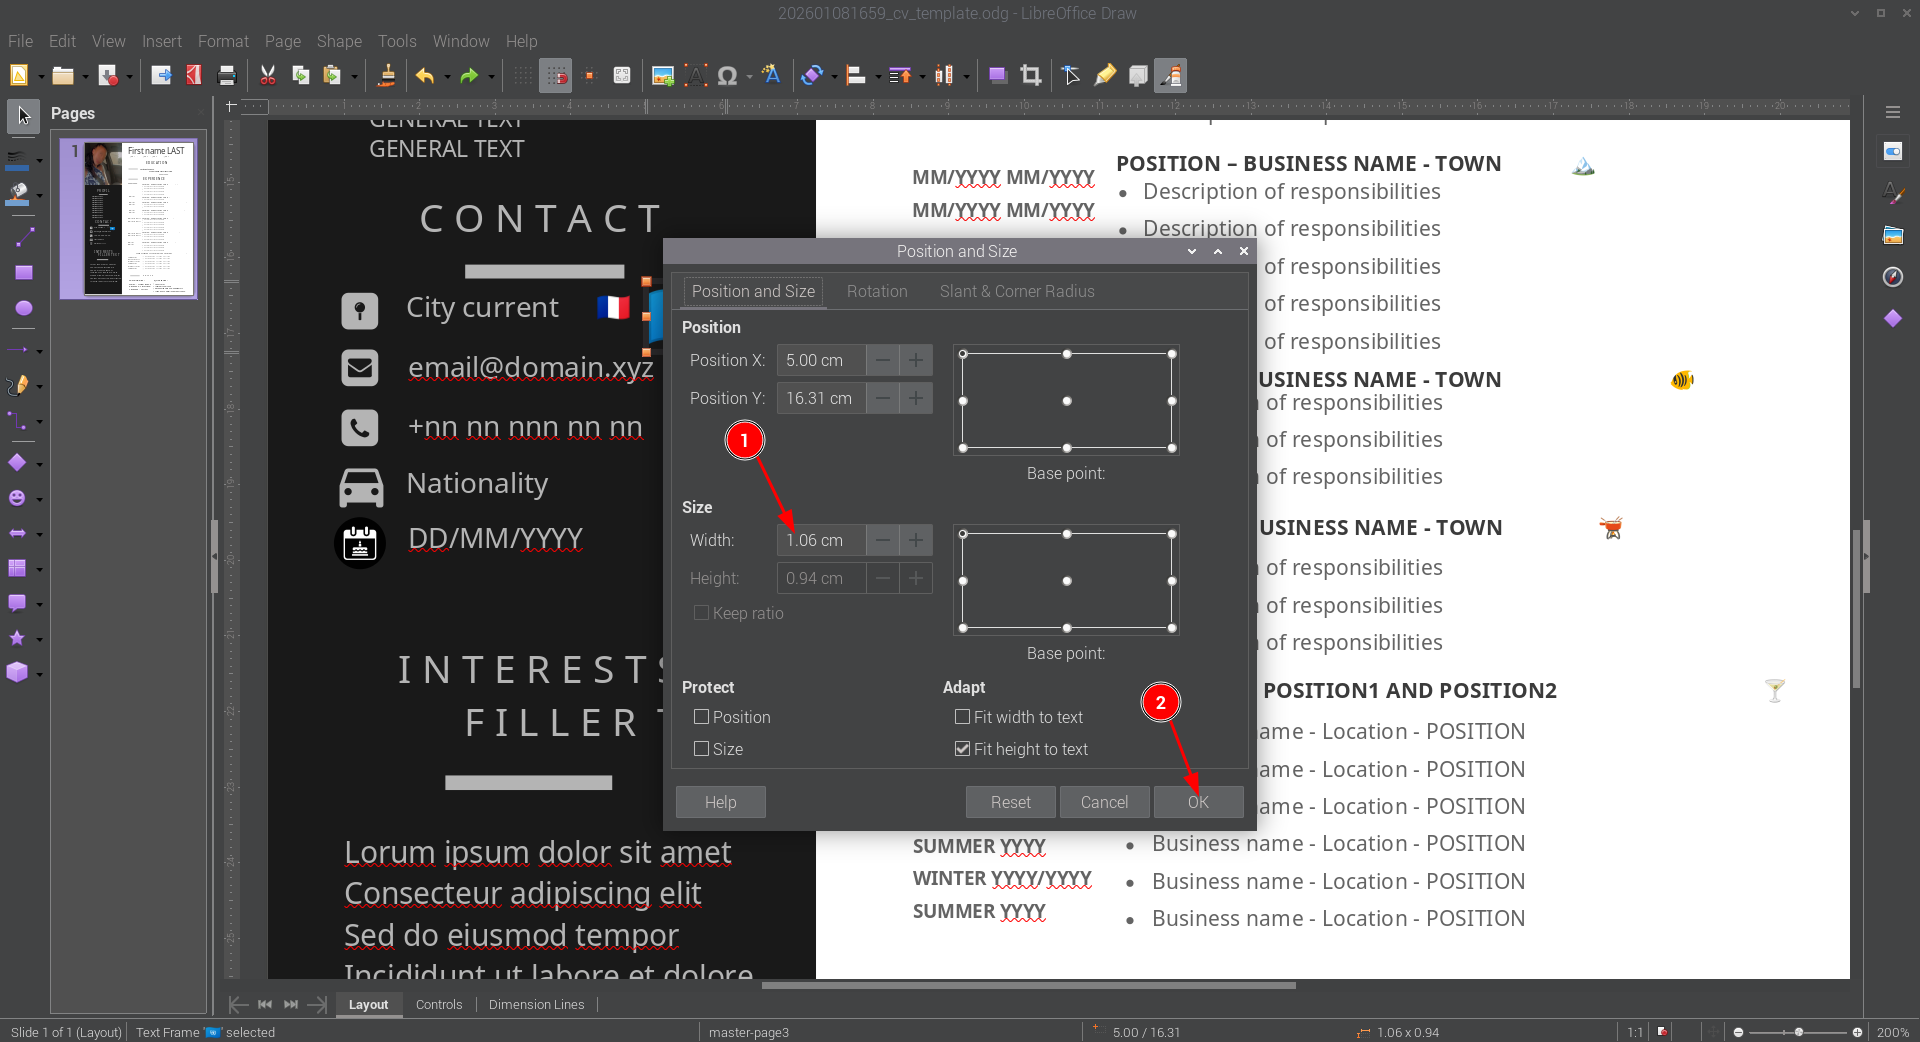Click the Insert Image icon

point(662,75)
